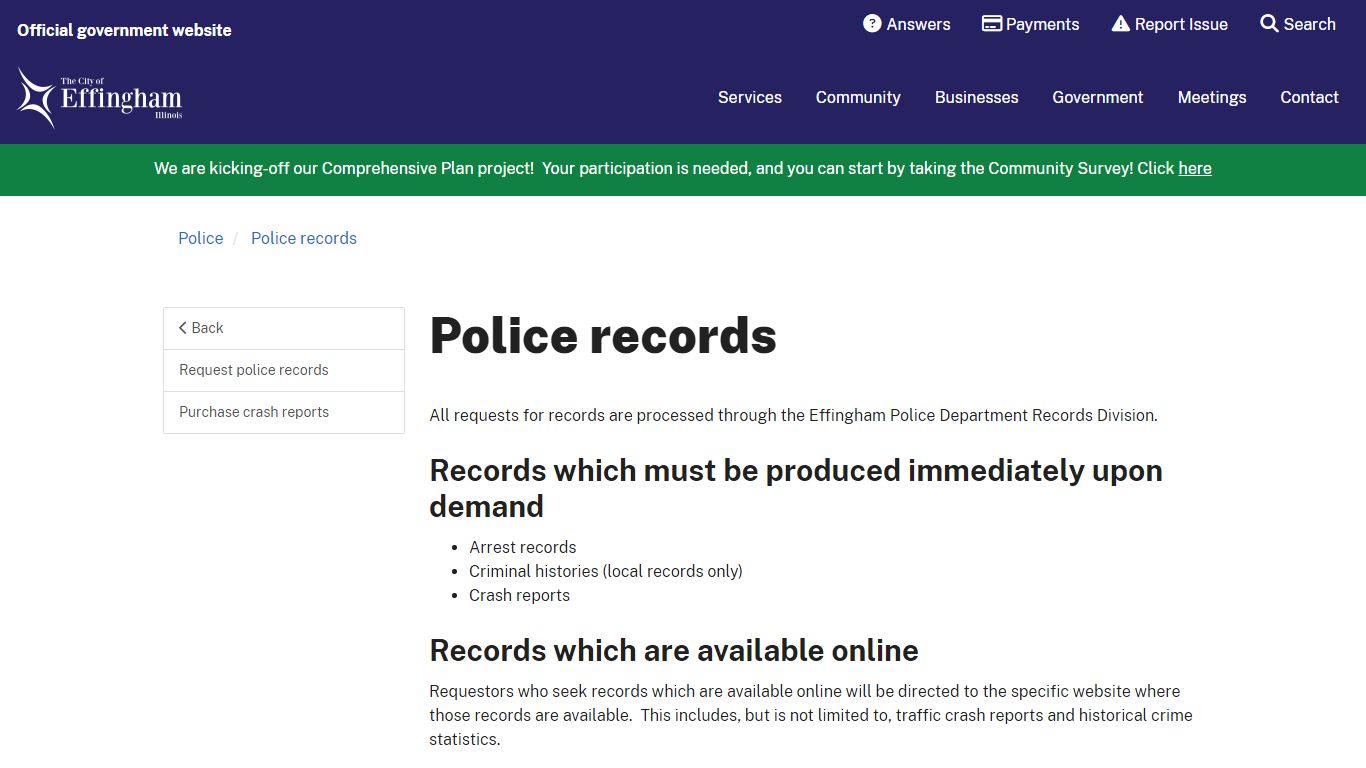Viewport: 1366px width, 768px height.
Task: Open the Businesses menu
Action: (977, 97)
